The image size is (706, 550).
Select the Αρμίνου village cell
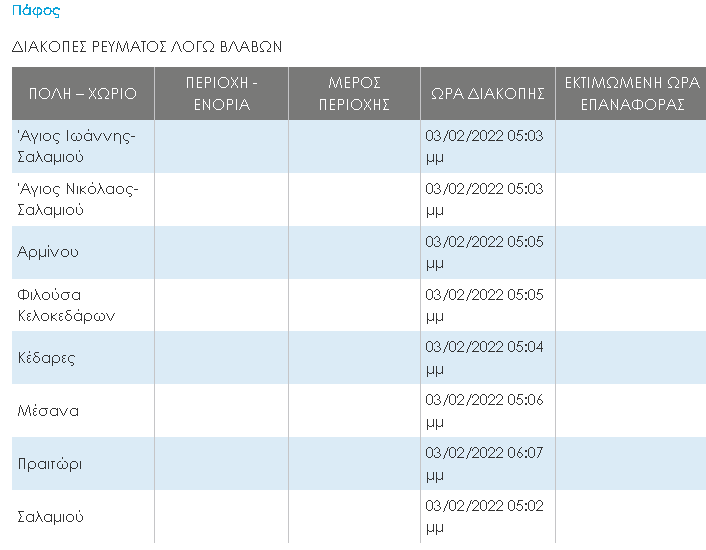pyautogui.click(x=83, y=252)
